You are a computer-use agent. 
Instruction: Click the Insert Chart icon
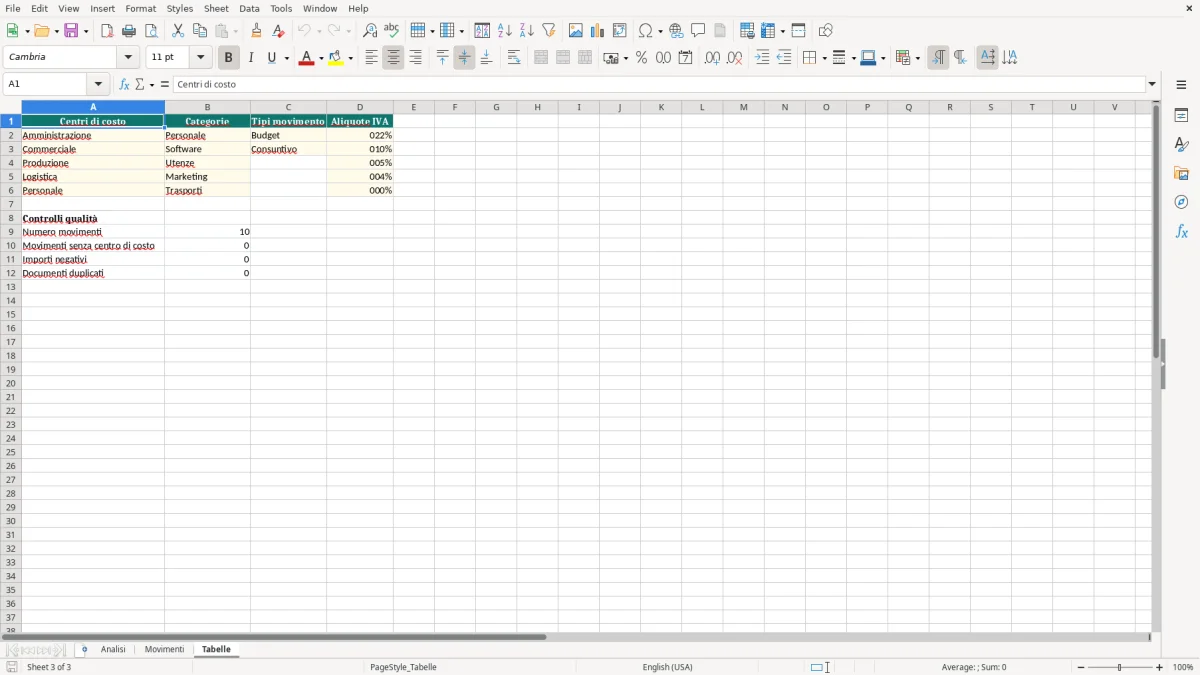click(x=598, y=31)
